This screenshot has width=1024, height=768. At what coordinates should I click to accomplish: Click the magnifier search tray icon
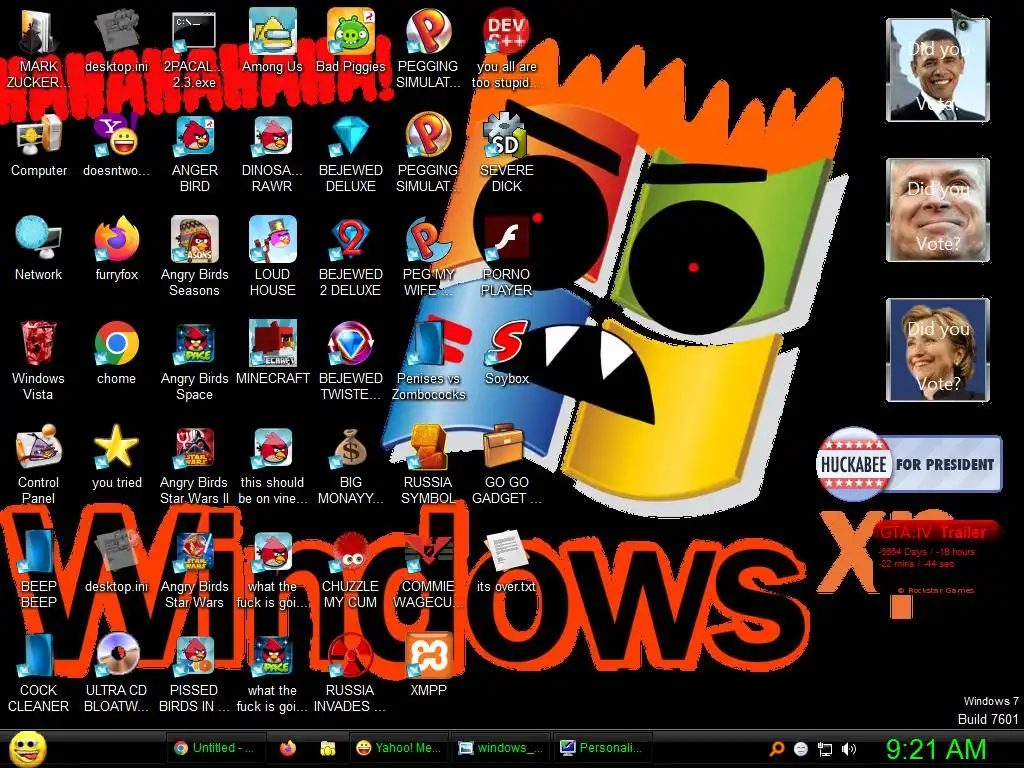coord(776,749)
